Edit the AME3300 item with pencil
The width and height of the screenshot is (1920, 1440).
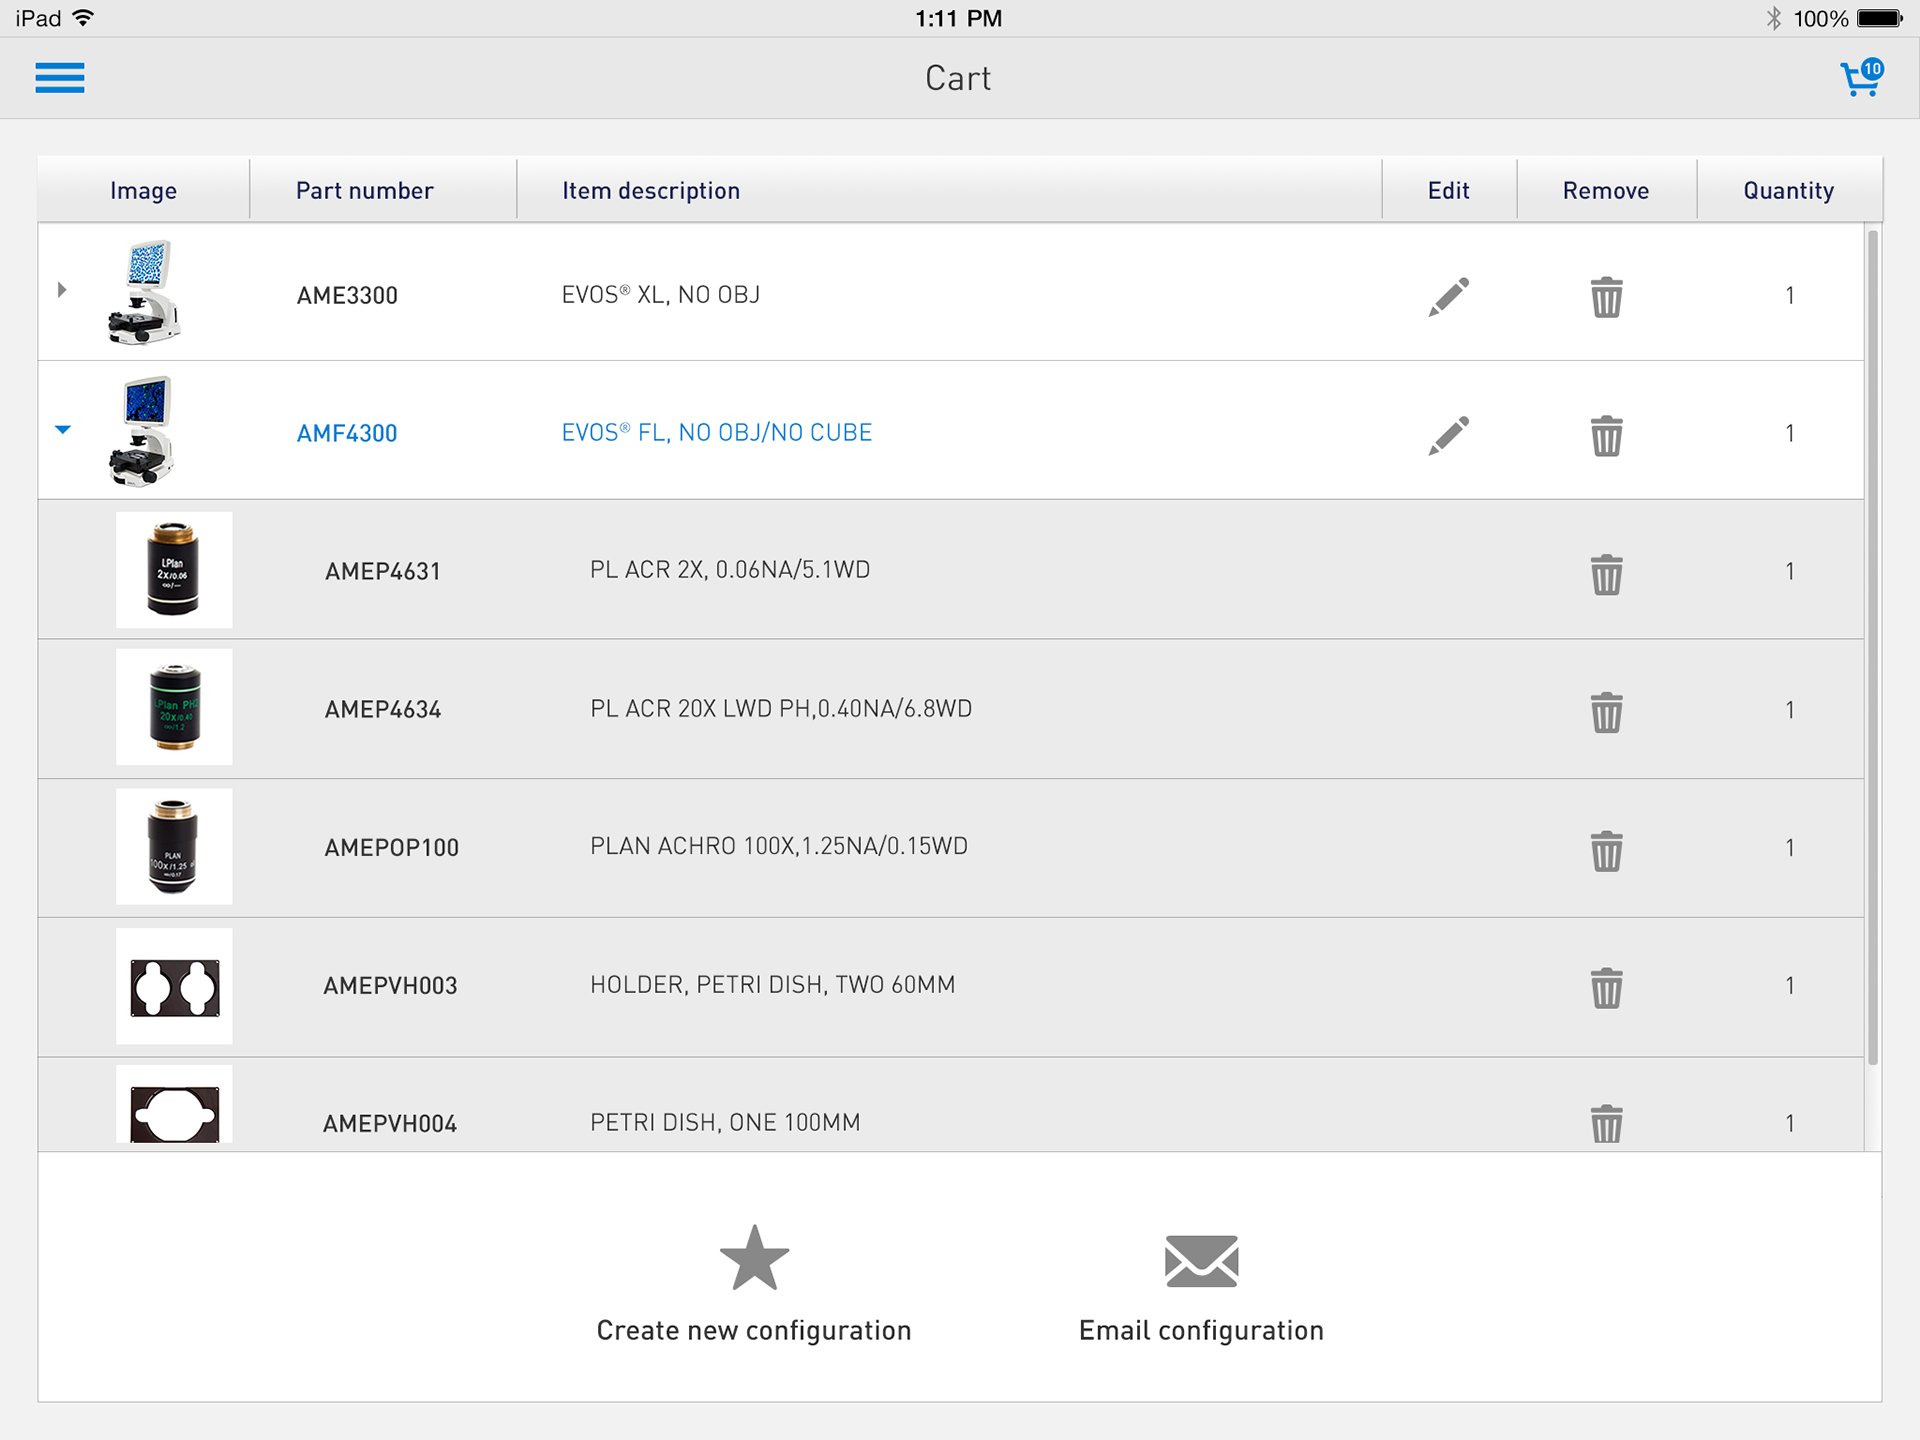tap(1449, 296)
